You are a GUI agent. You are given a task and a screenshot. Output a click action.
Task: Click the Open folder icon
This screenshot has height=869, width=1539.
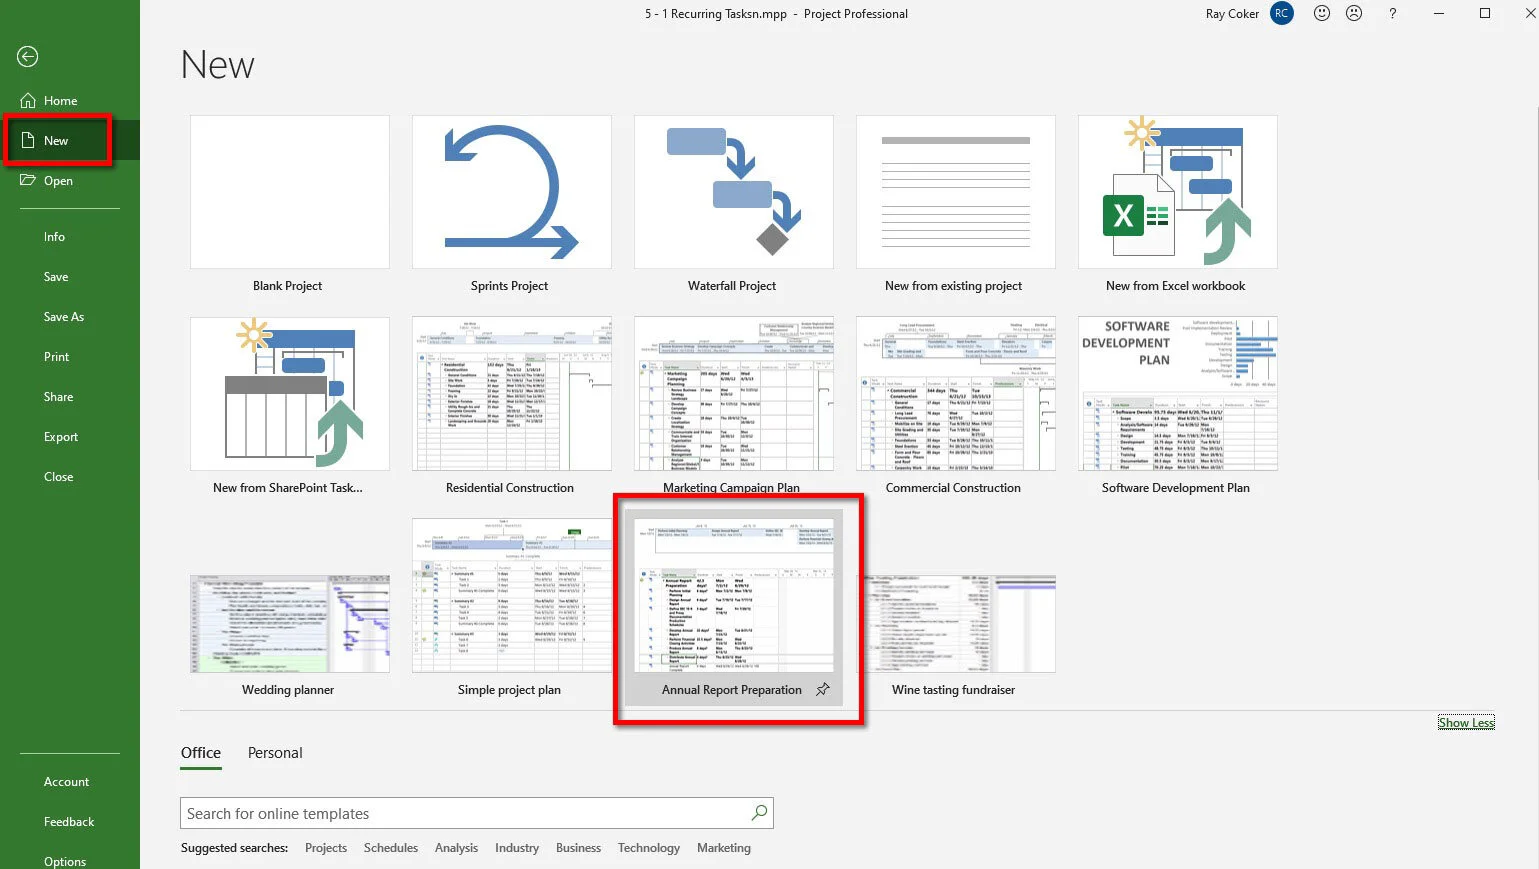pyautogui.click(x=28, y=180)
